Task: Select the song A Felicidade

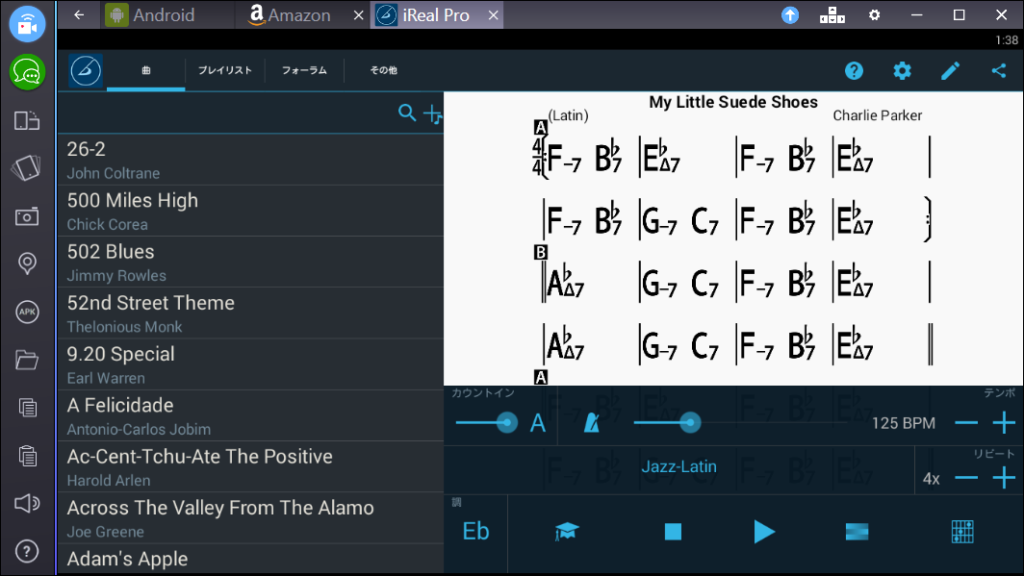Action: click(250, 416)
